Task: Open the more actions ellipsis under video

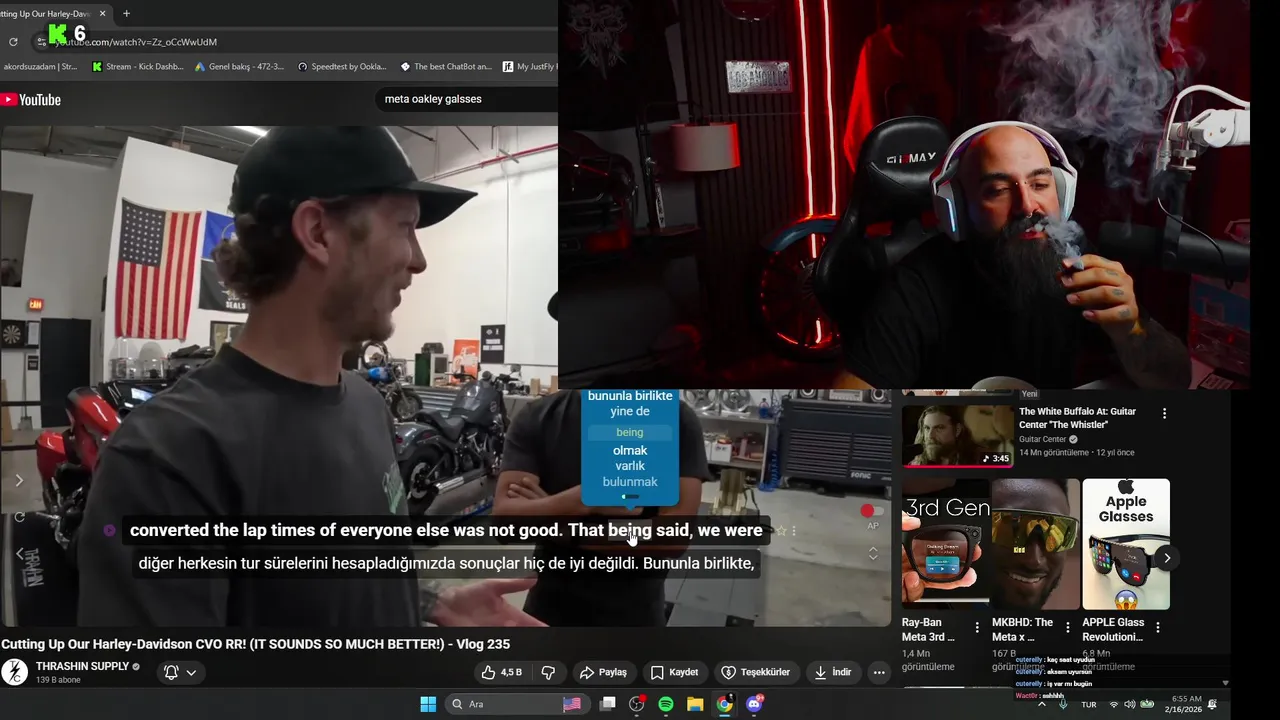Action: pos(879,672)
